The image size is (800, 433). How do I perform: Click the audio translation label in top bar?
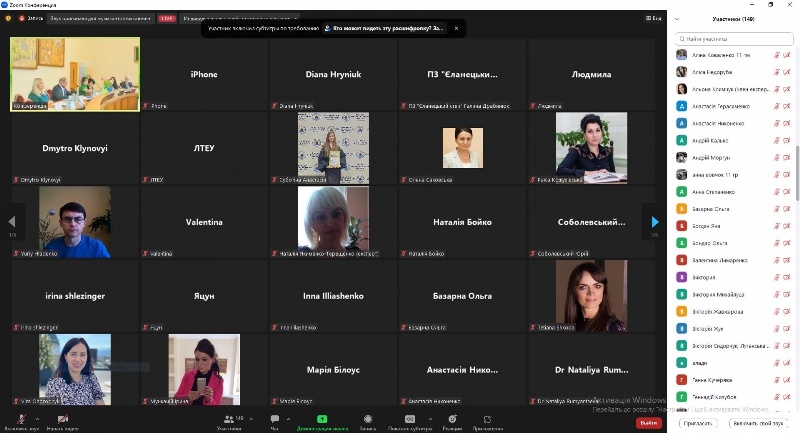[x=101, y=18]
